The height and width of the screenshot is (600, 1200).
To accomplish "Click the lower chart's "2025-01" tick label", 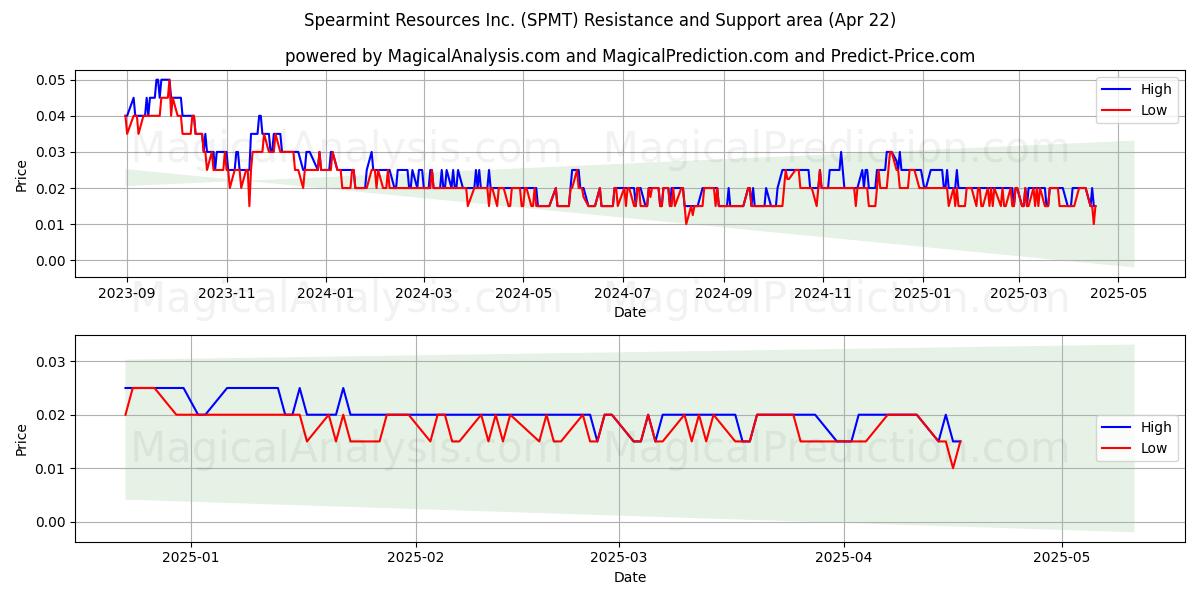I will pyautogui.click(x=190, y=558).
